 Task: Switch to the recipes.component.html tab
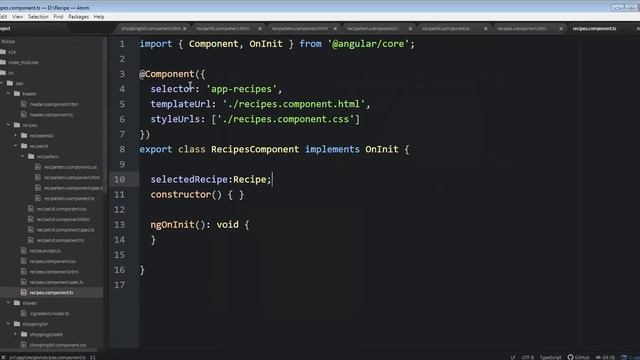522,29
